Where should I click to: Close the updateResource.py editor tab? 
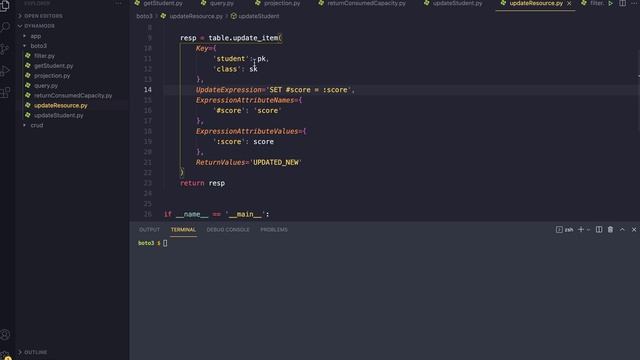pyautogui.click(x=569, y=3)
